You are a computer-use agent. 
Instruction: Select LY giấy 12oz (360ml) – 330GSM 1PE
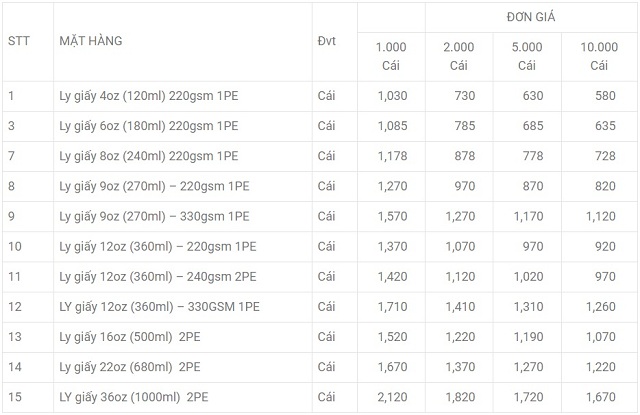[x=159, y=306]
